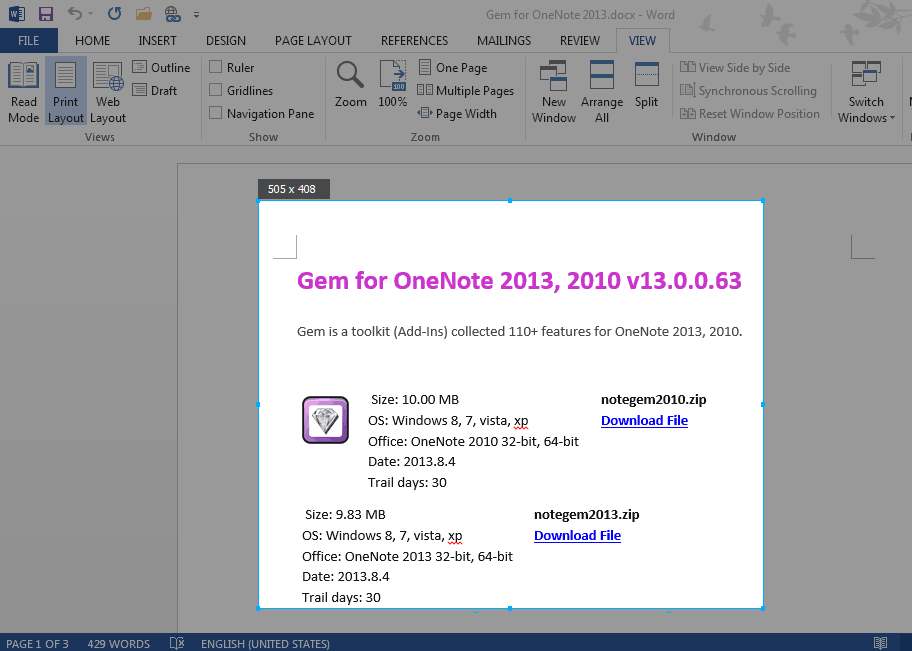Click the top-center selection handle
The width and height of the screenshot is (912, 651).
click(x=510, y=201)
